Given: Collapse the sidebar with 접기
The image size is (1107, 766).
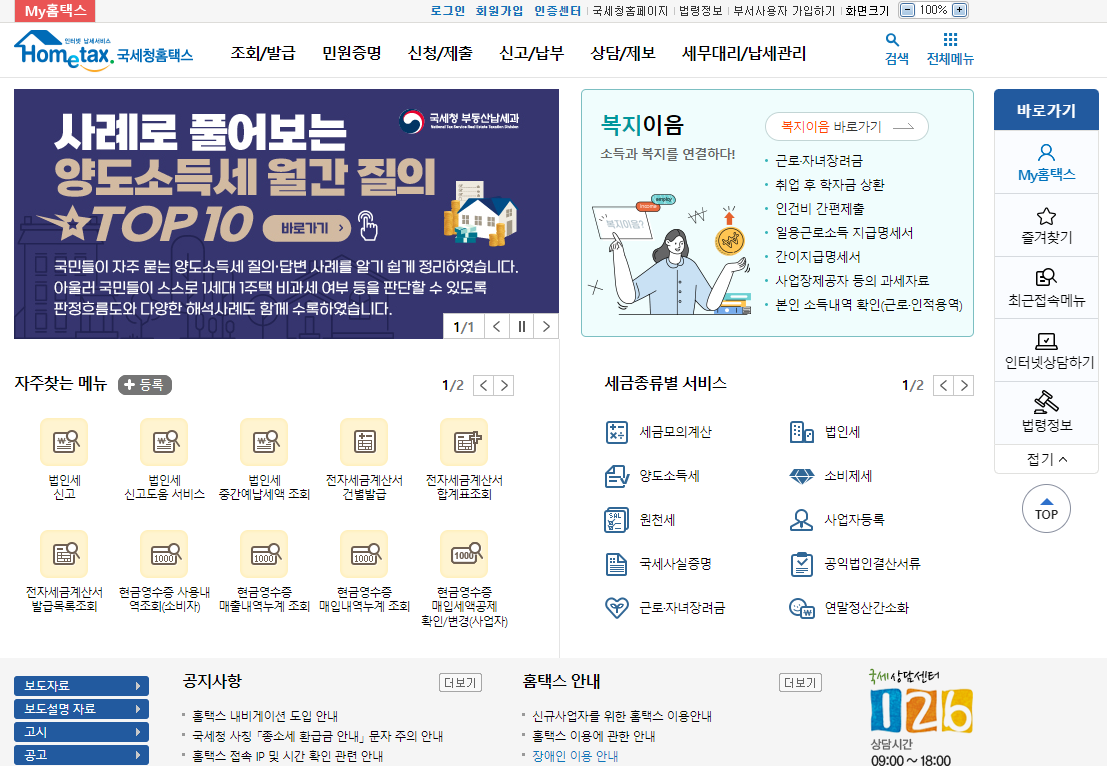Looking at the screenshot, I should [1046, 459].
